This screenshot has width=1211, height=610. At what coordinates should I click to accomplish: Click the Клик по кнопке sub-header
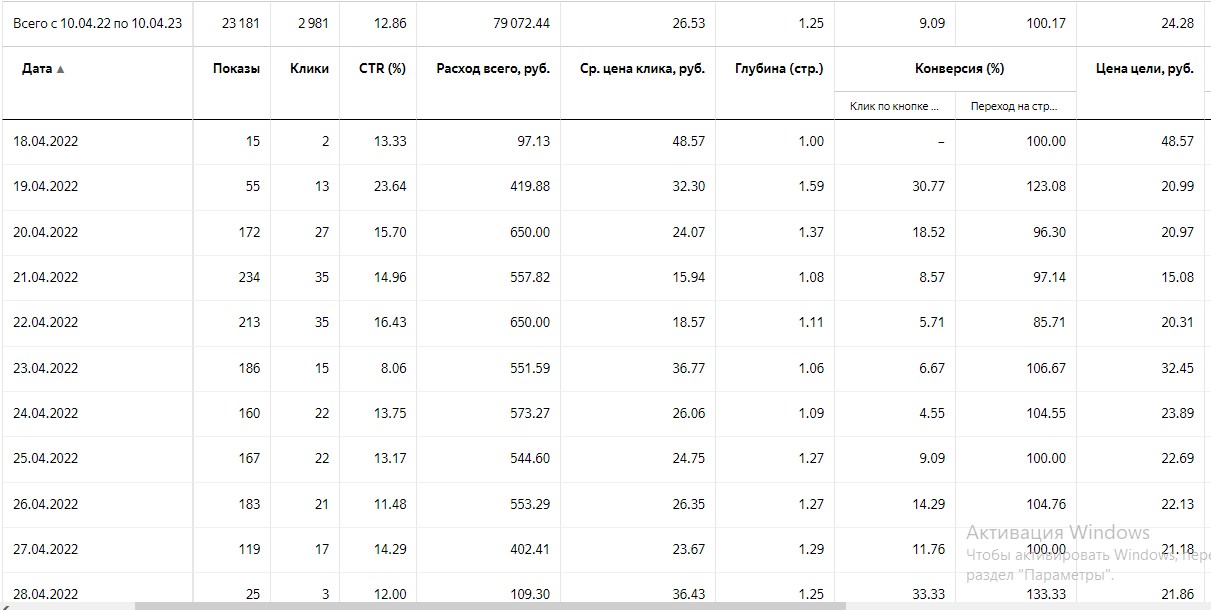(x=894, y=106)
